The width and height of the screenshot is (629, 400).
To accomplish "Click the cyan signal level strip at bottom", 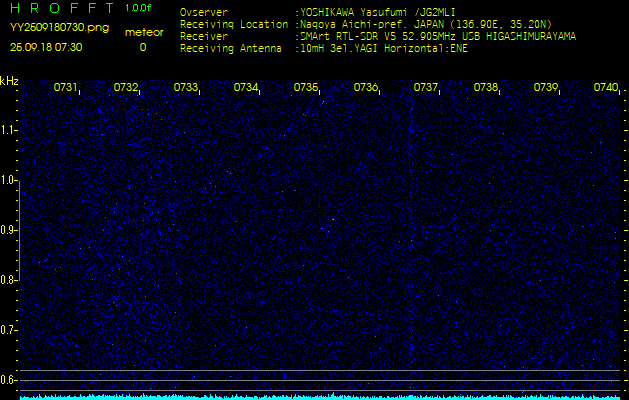I will 320,397.
